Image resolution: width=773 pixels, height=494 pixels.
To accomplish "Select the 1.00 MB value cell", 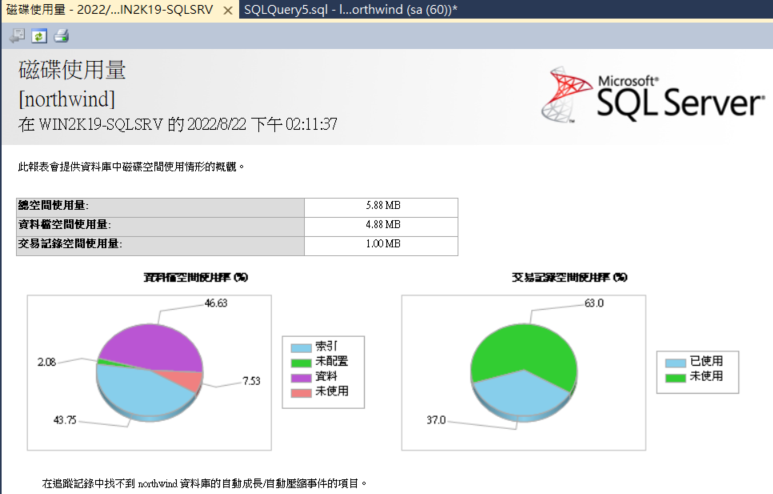I will [x=382, y=244].
